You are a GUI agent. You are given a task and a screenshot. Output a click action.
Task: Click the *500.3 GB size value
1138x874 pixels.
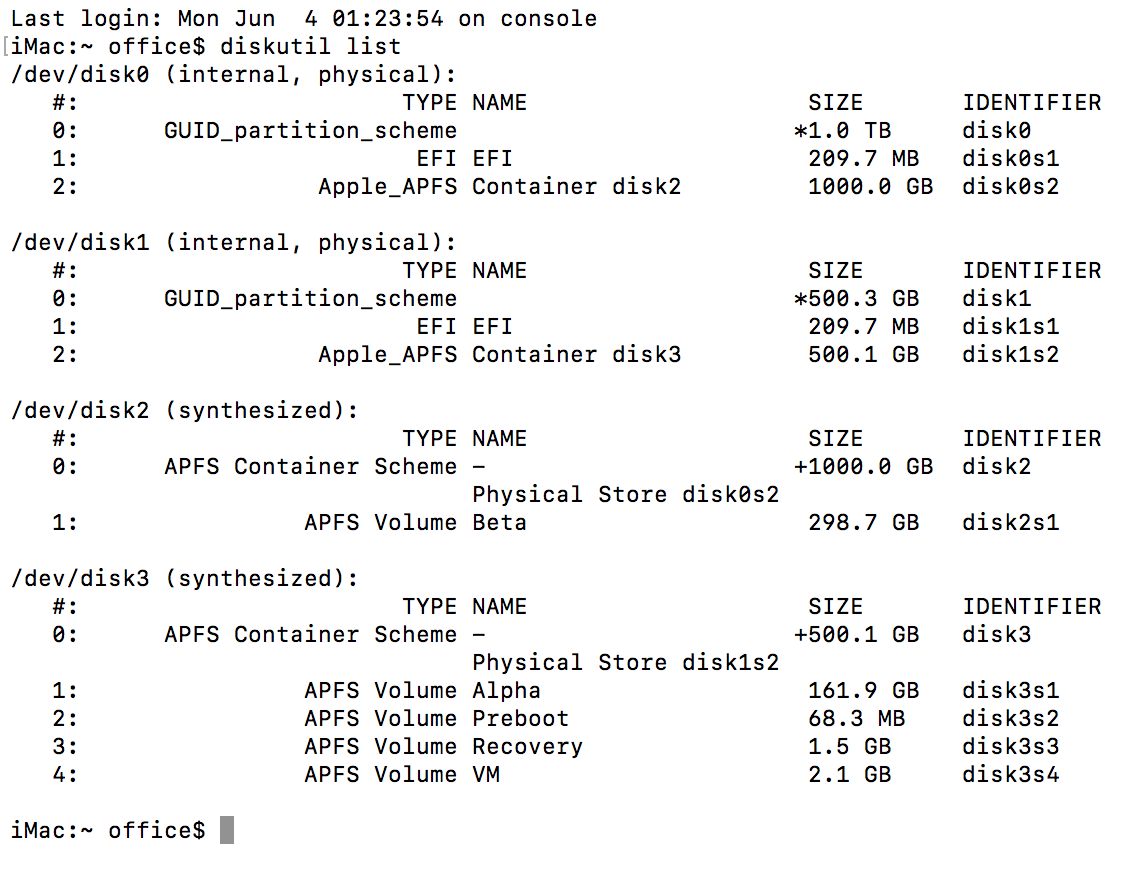coord(856,298)
